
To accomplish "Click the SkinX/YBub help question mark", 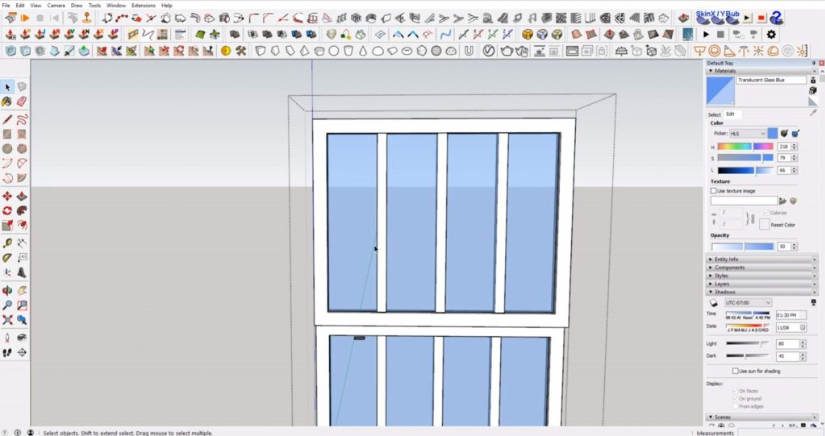I will point(776,18).
